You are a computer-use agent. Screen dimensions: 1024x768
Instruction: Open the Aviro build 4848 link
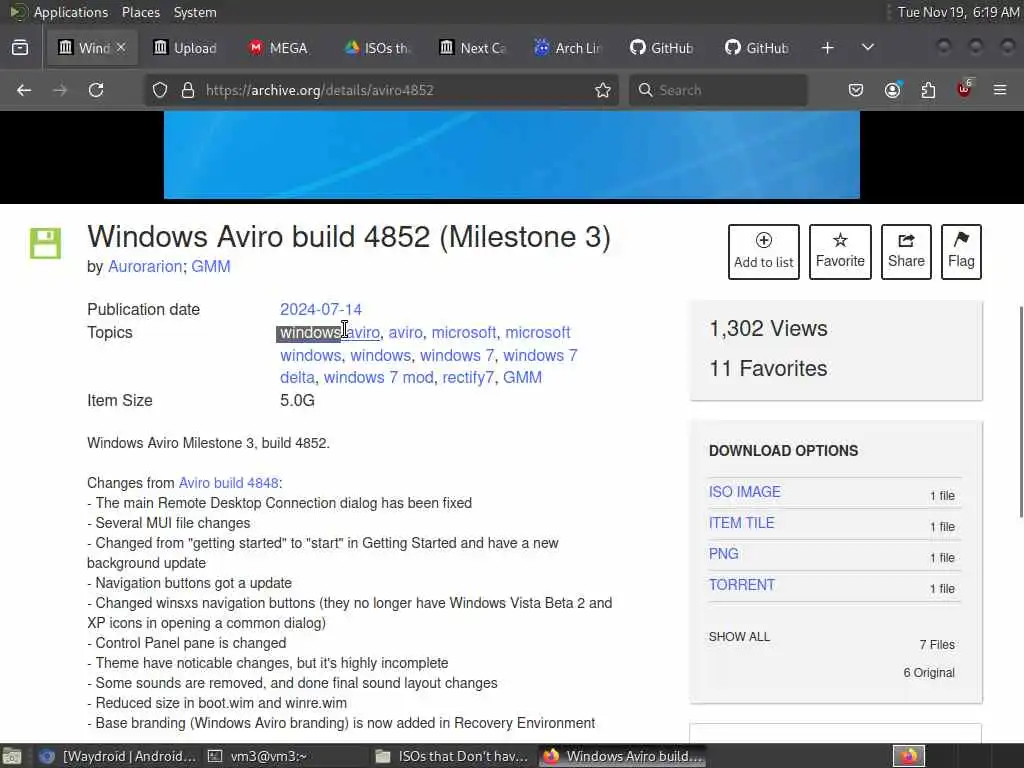click(x=229, y=483)
